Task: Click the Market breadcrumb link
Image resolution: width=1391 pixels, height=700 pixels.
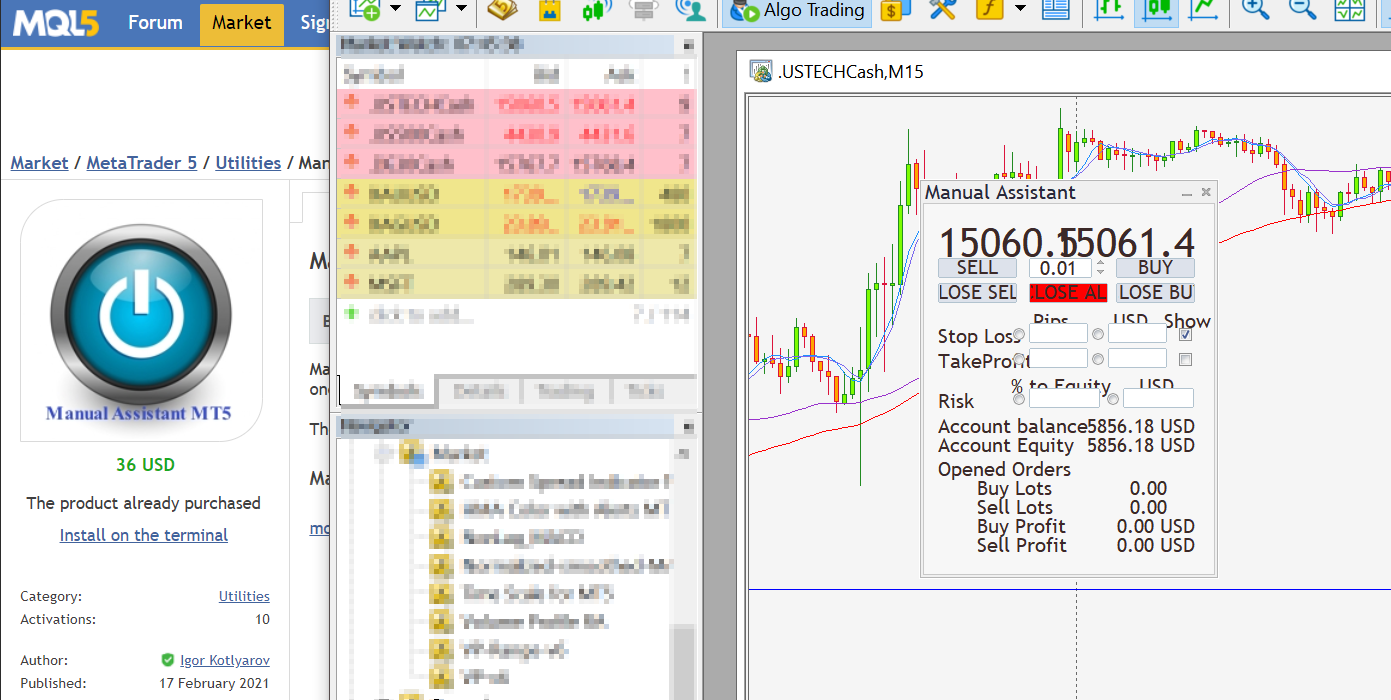Action: click(40, 163)
